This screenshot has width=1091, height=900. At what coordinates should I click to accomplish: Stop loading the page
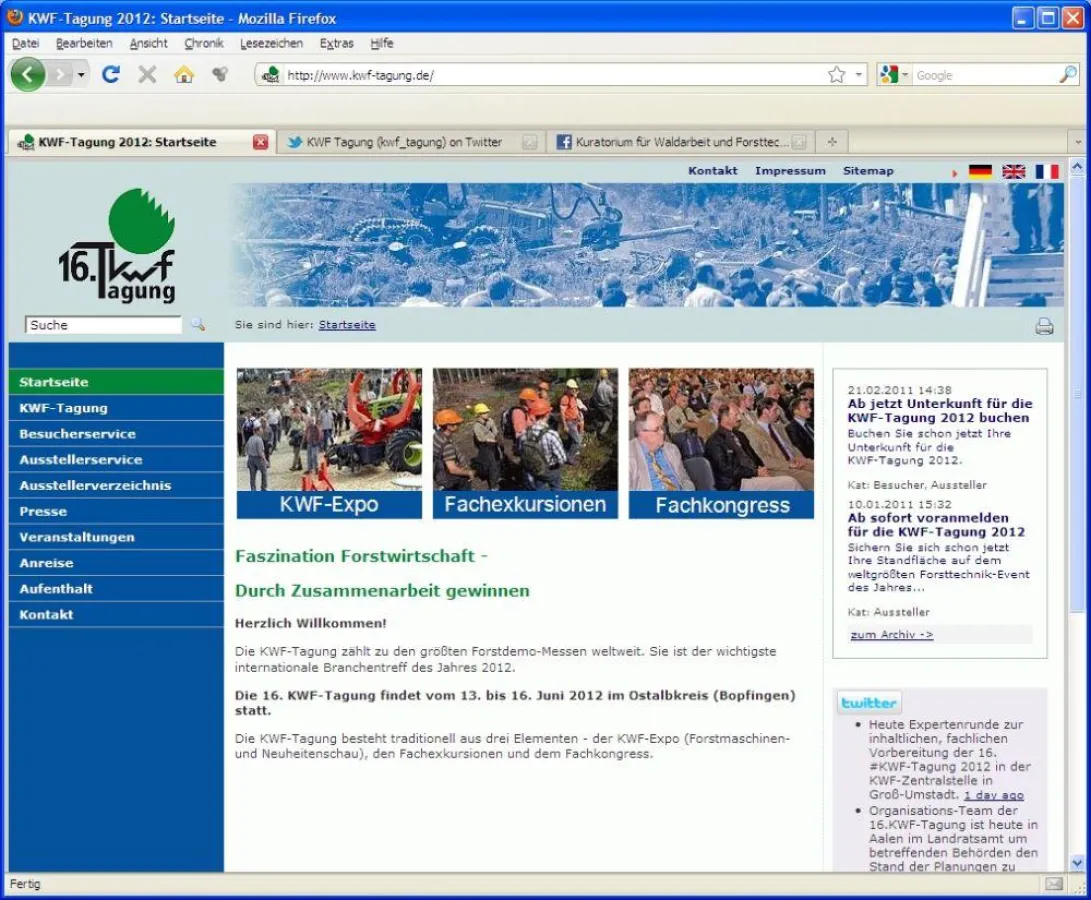[148, 74]
